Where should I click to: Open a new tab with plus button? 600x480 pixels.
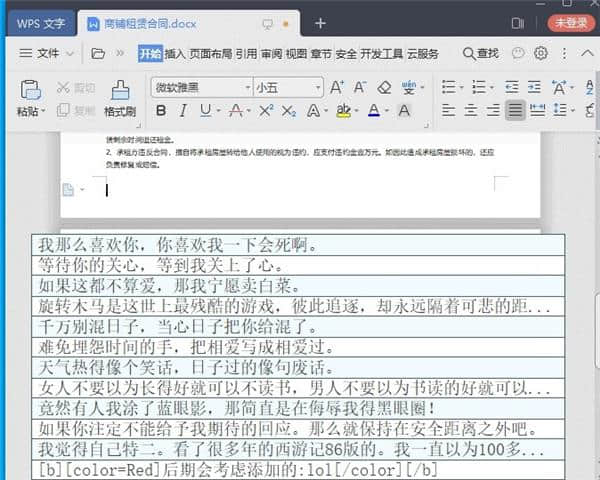tap(320, 22)
